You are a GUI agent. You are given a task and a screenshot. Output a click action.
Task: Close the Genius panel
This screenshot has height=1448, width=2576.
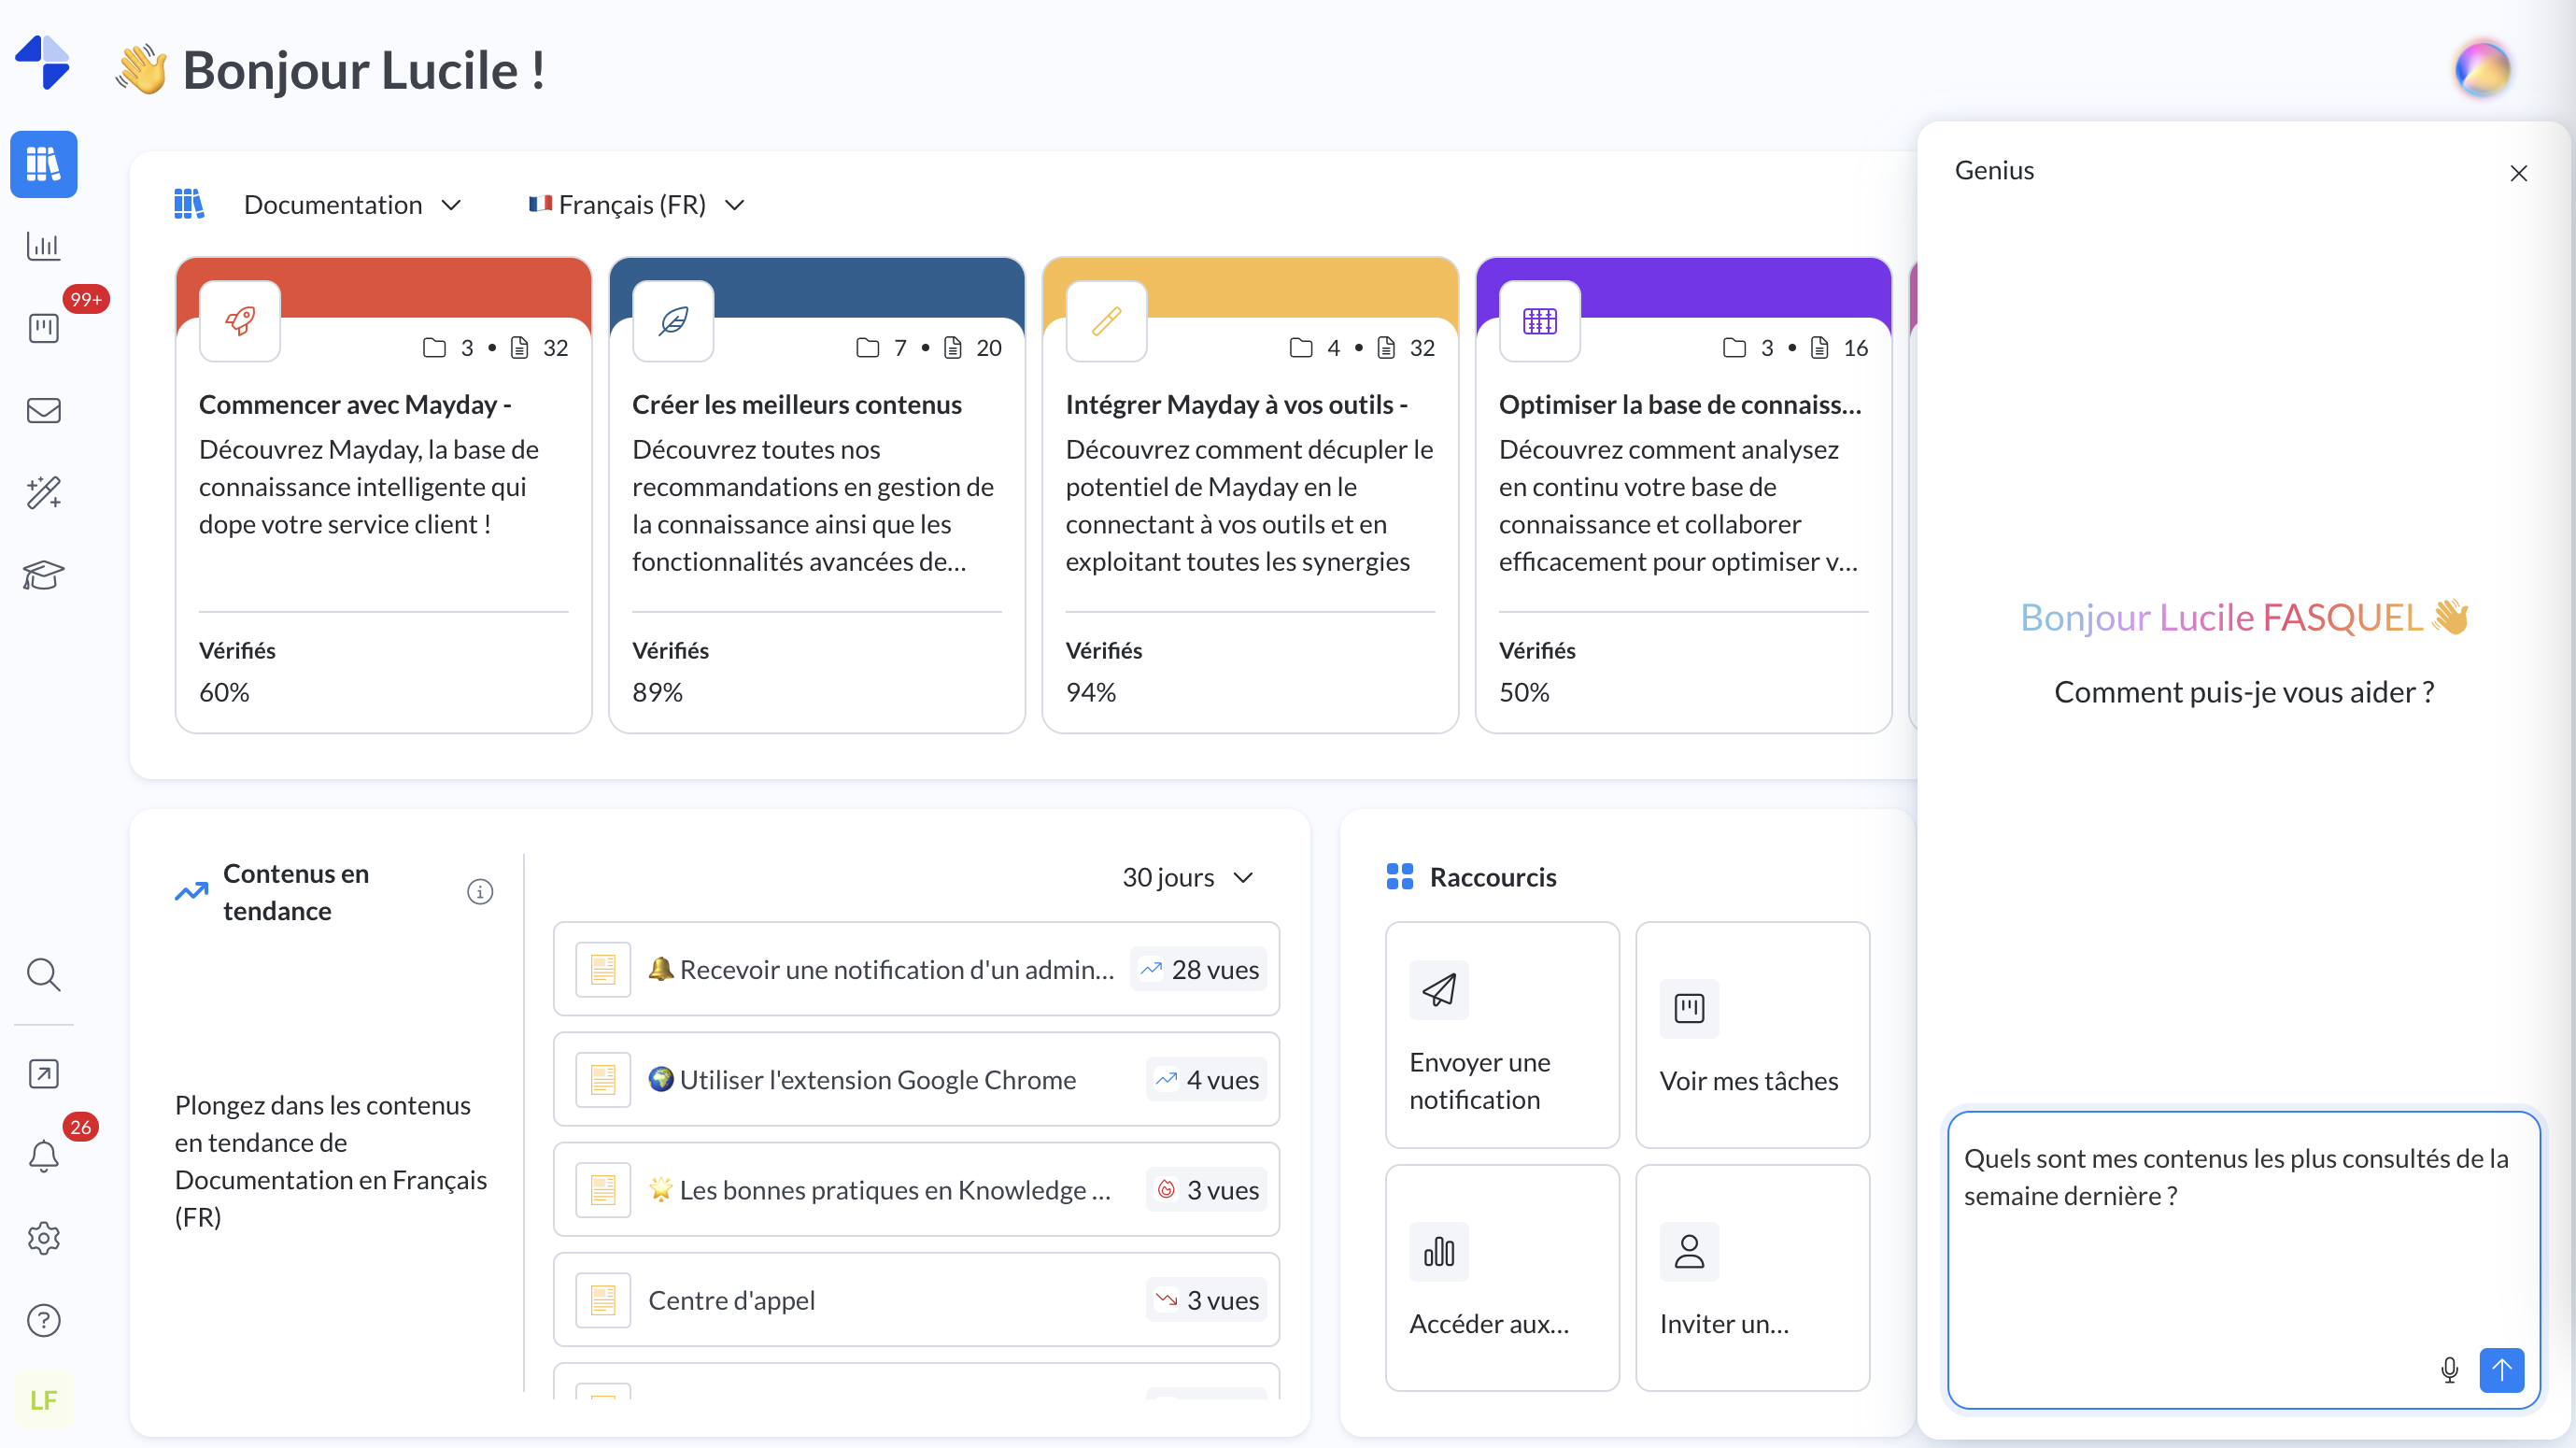click(x=2518, y=173)
